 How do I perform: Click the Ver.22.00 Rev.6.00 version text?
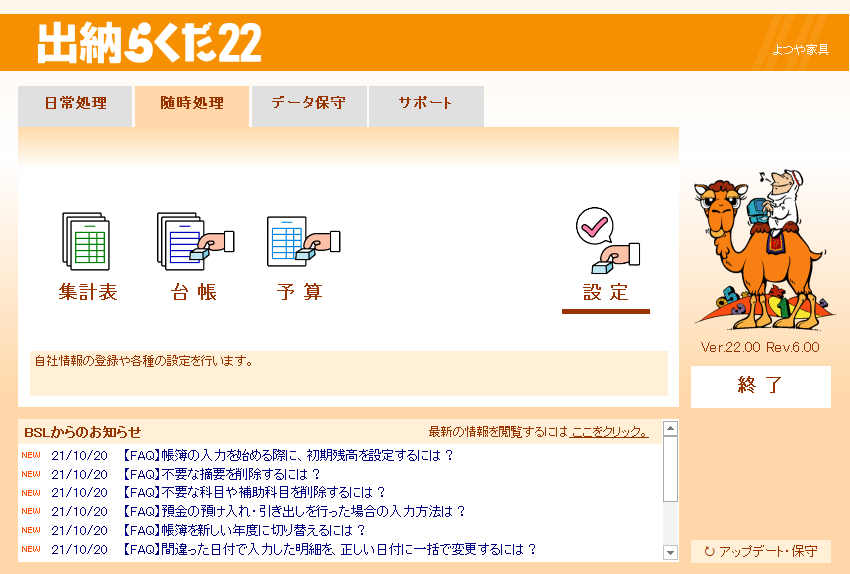(760, 347)
